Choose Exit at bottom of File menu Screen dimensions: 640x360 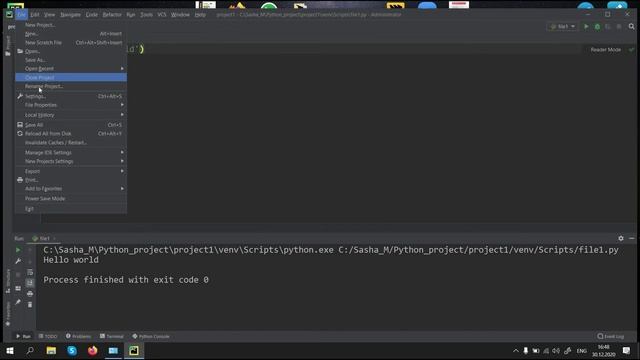click(71, 209)
